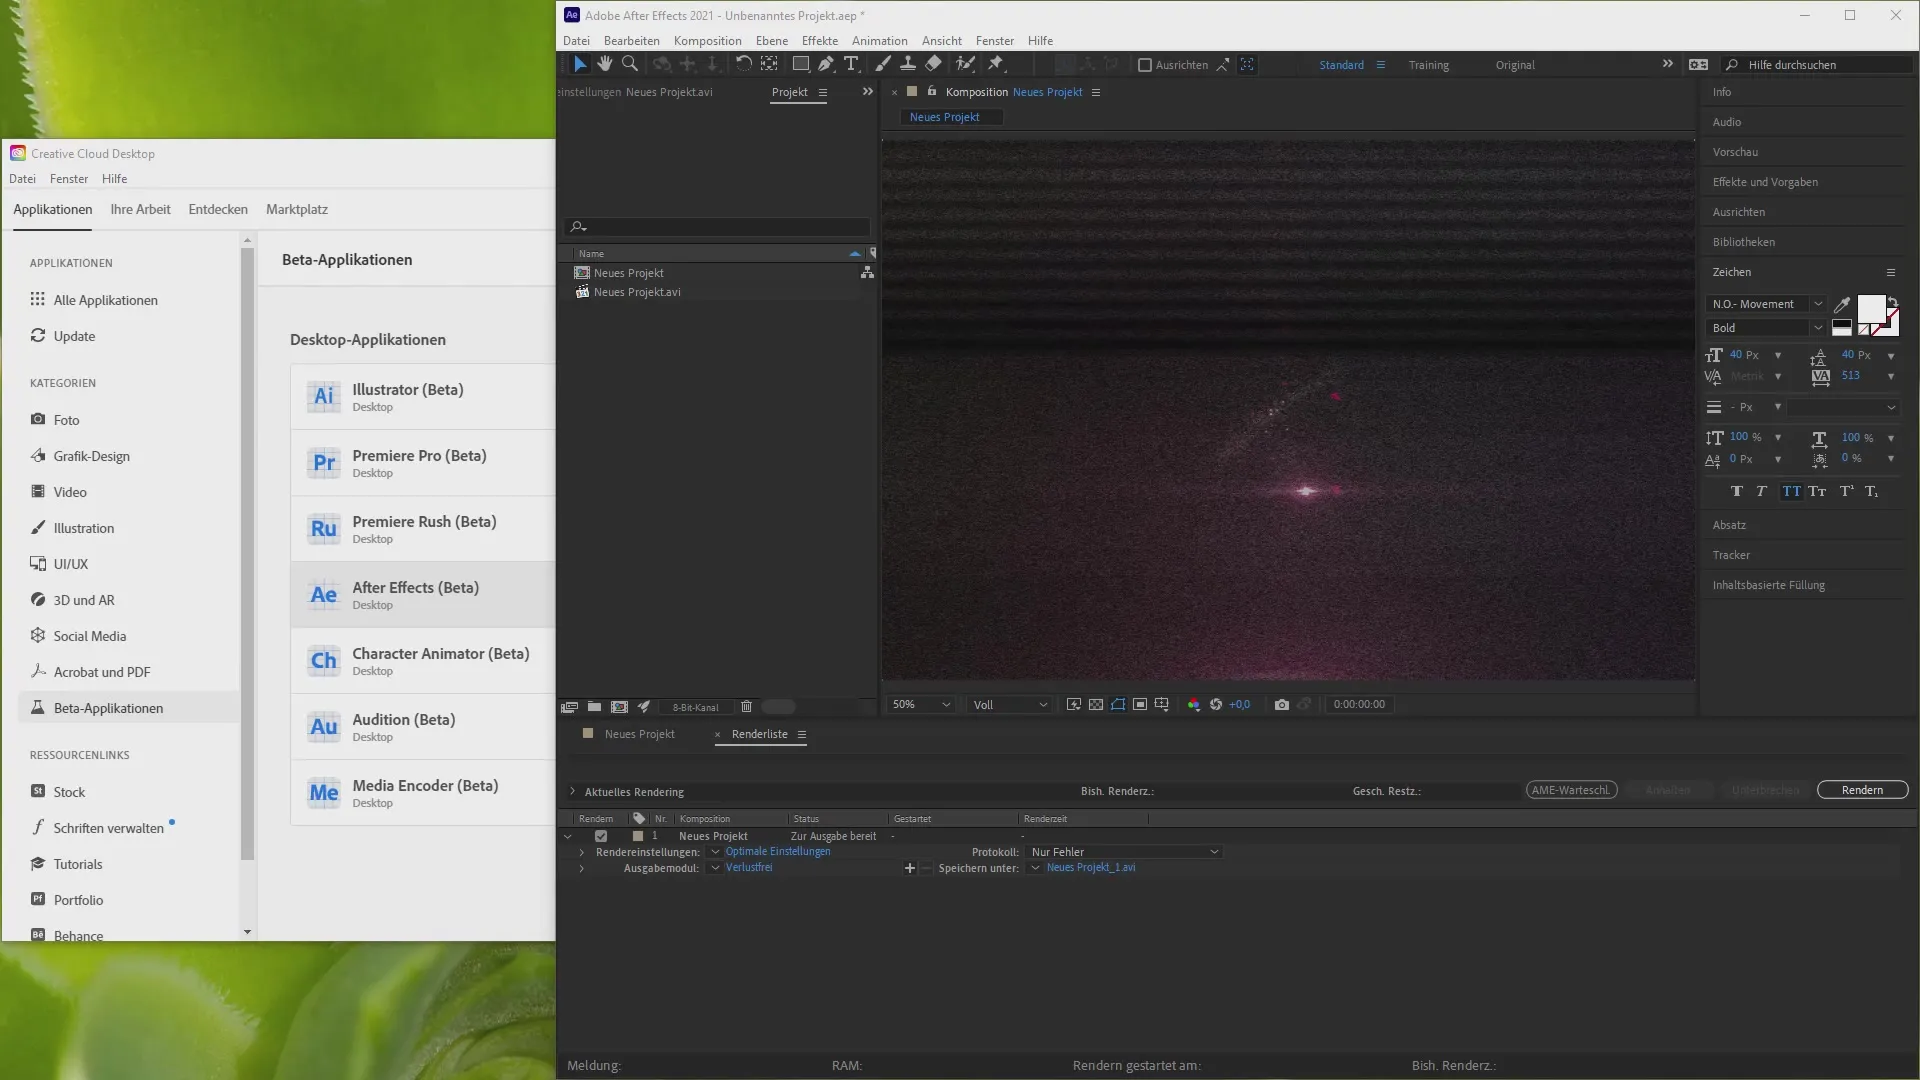Viewport: 1920px width, 1080px height.
Task: Open the Effekte menu
Action: point(820,41)
